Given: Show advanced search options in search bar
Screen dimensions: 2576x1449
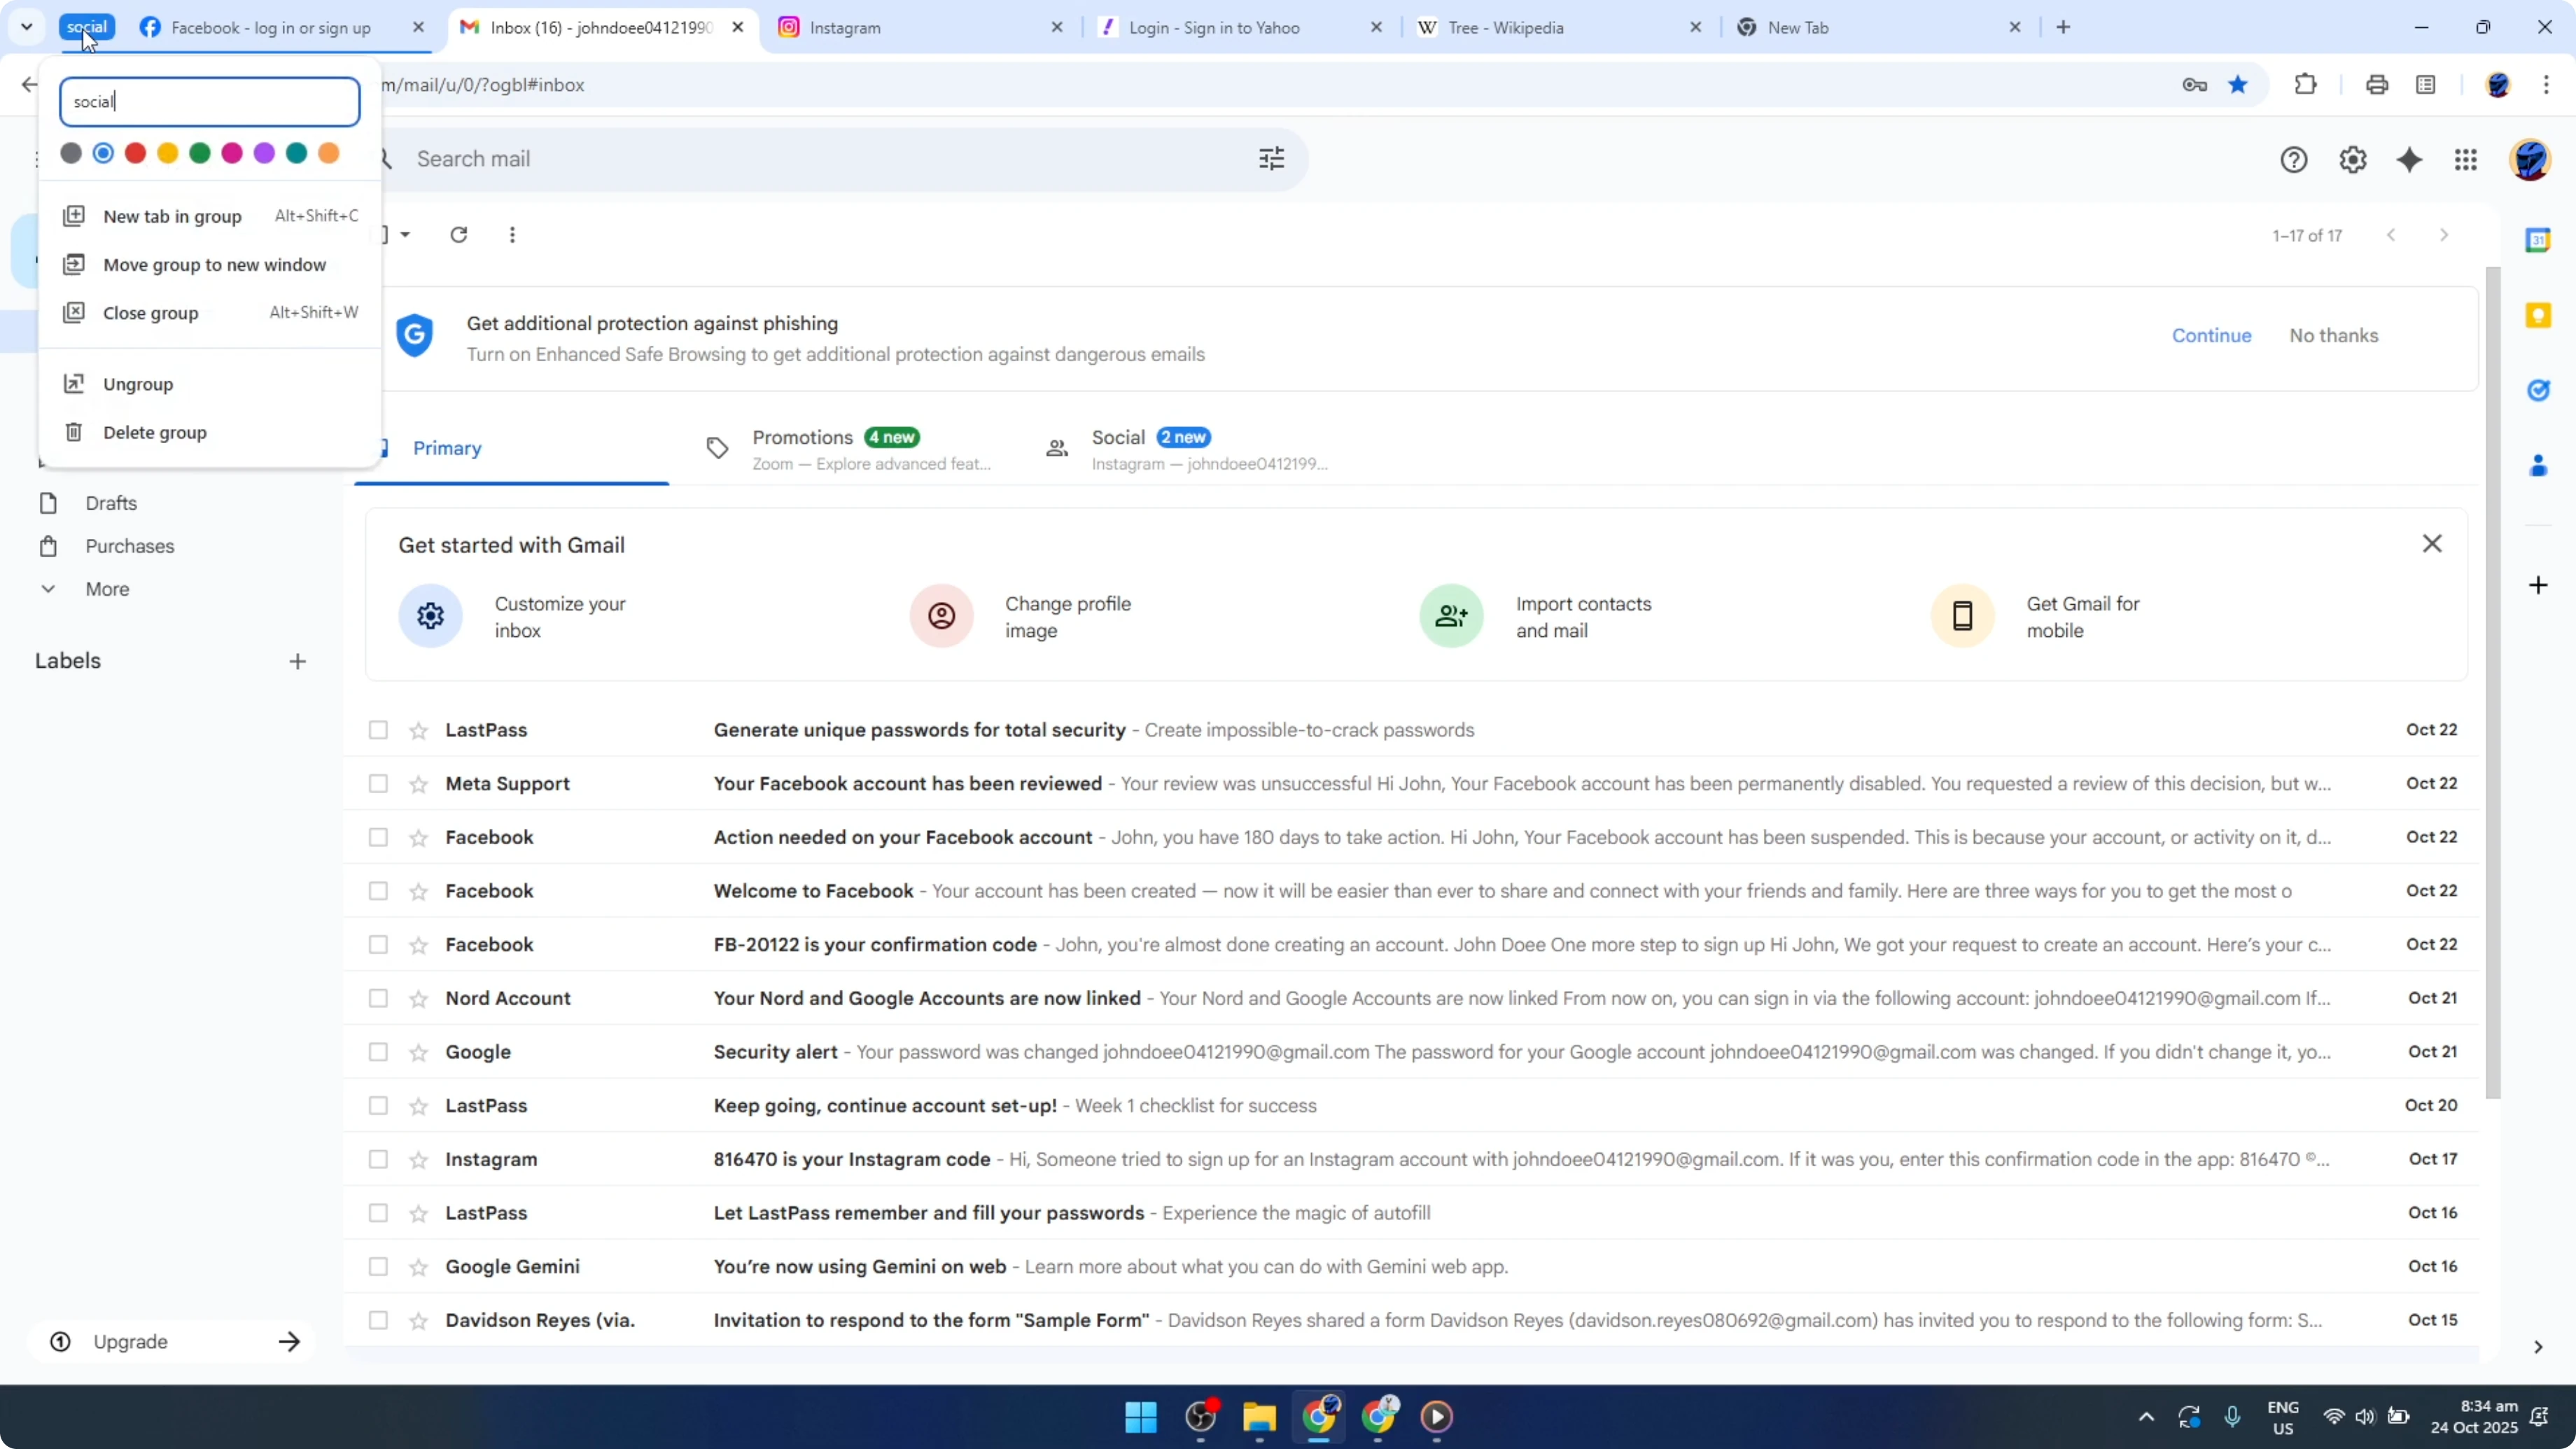Looking at the screenshot, I should [x=1271, y=158].
